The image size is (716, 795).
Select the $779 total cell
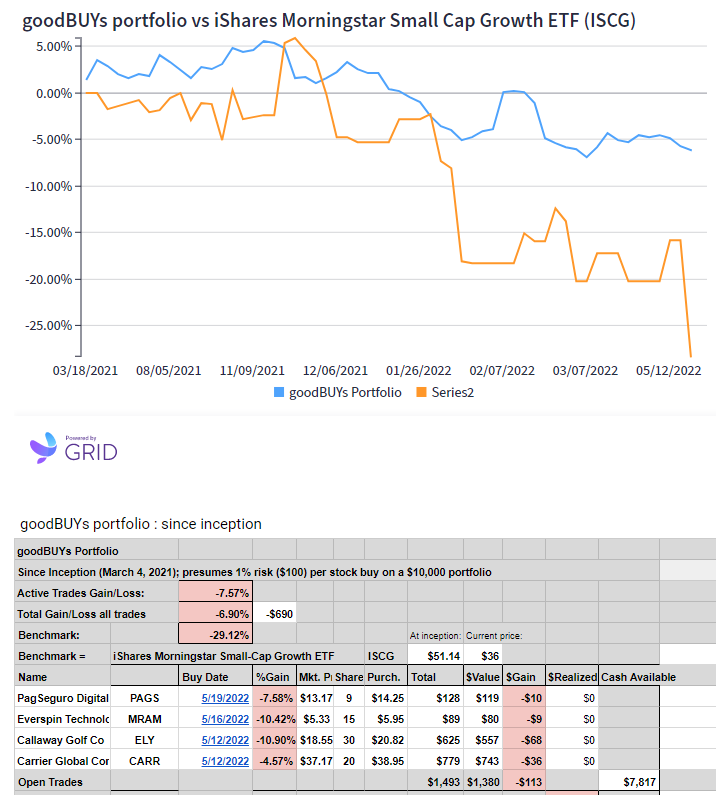tap(436, 762)
